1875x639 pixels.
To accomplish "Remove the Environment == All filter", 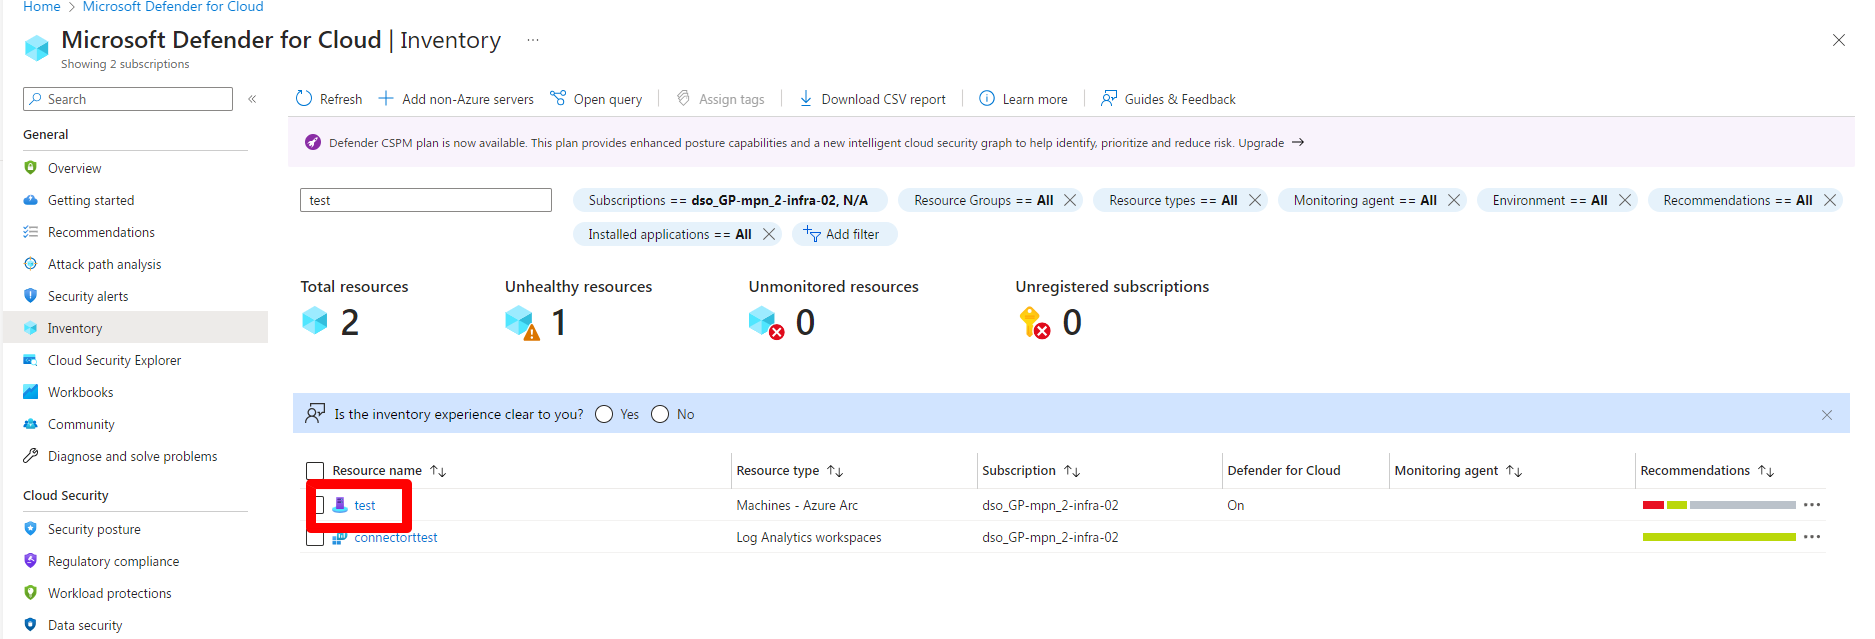I will pyautogui.click(x=1625, y=200).
